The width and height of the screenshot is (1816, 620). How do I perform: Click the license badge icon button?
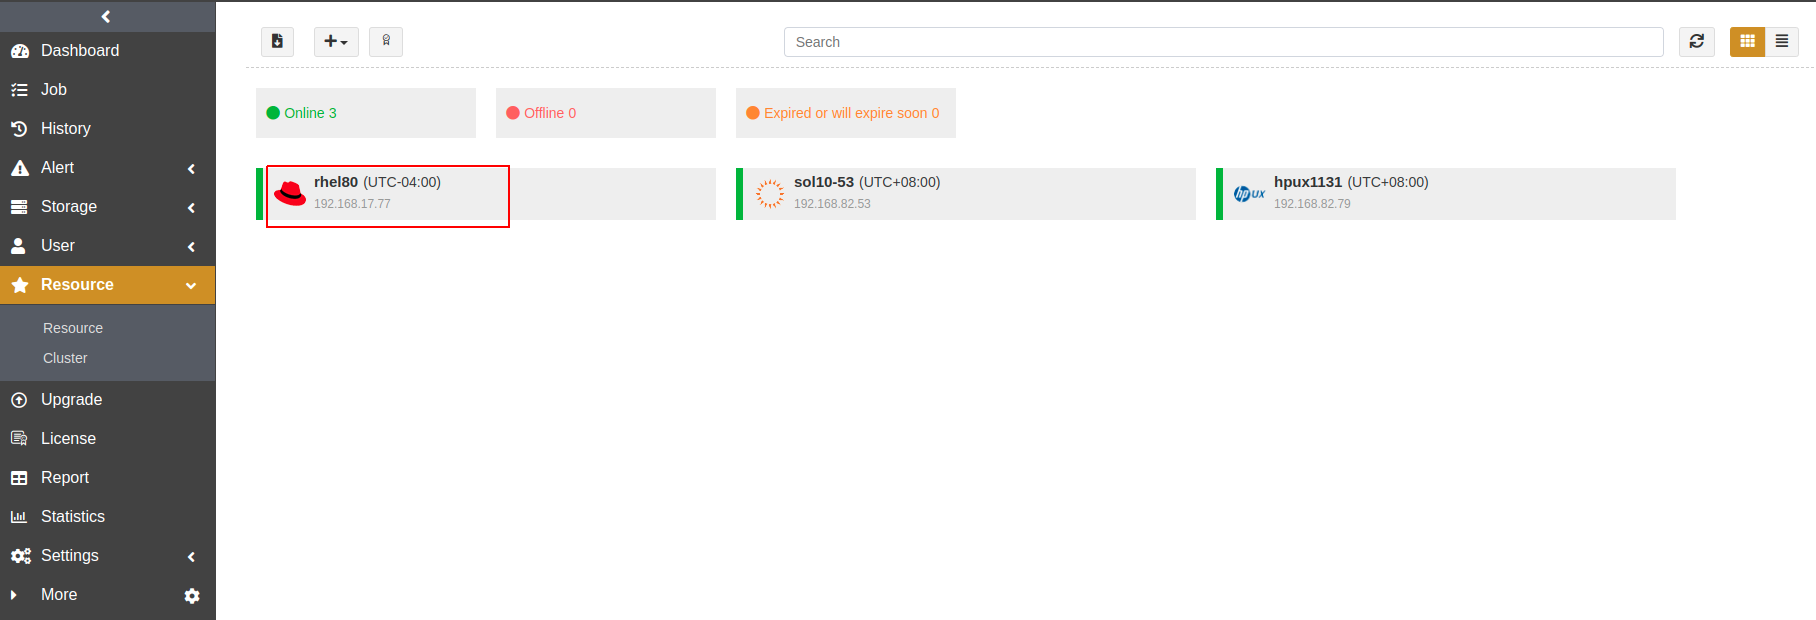click(386, 41)
